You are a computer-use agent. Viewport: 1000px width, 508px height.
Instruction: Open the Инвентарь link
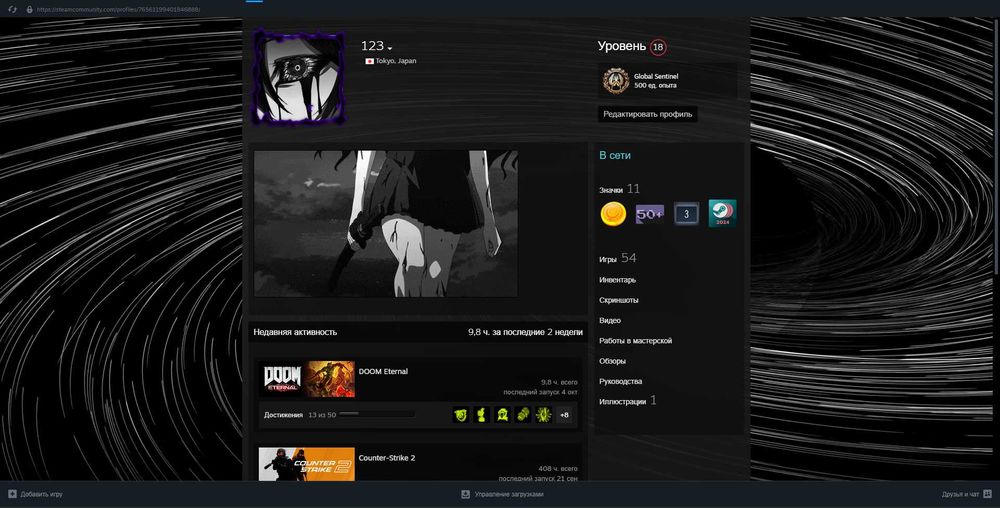617,280
